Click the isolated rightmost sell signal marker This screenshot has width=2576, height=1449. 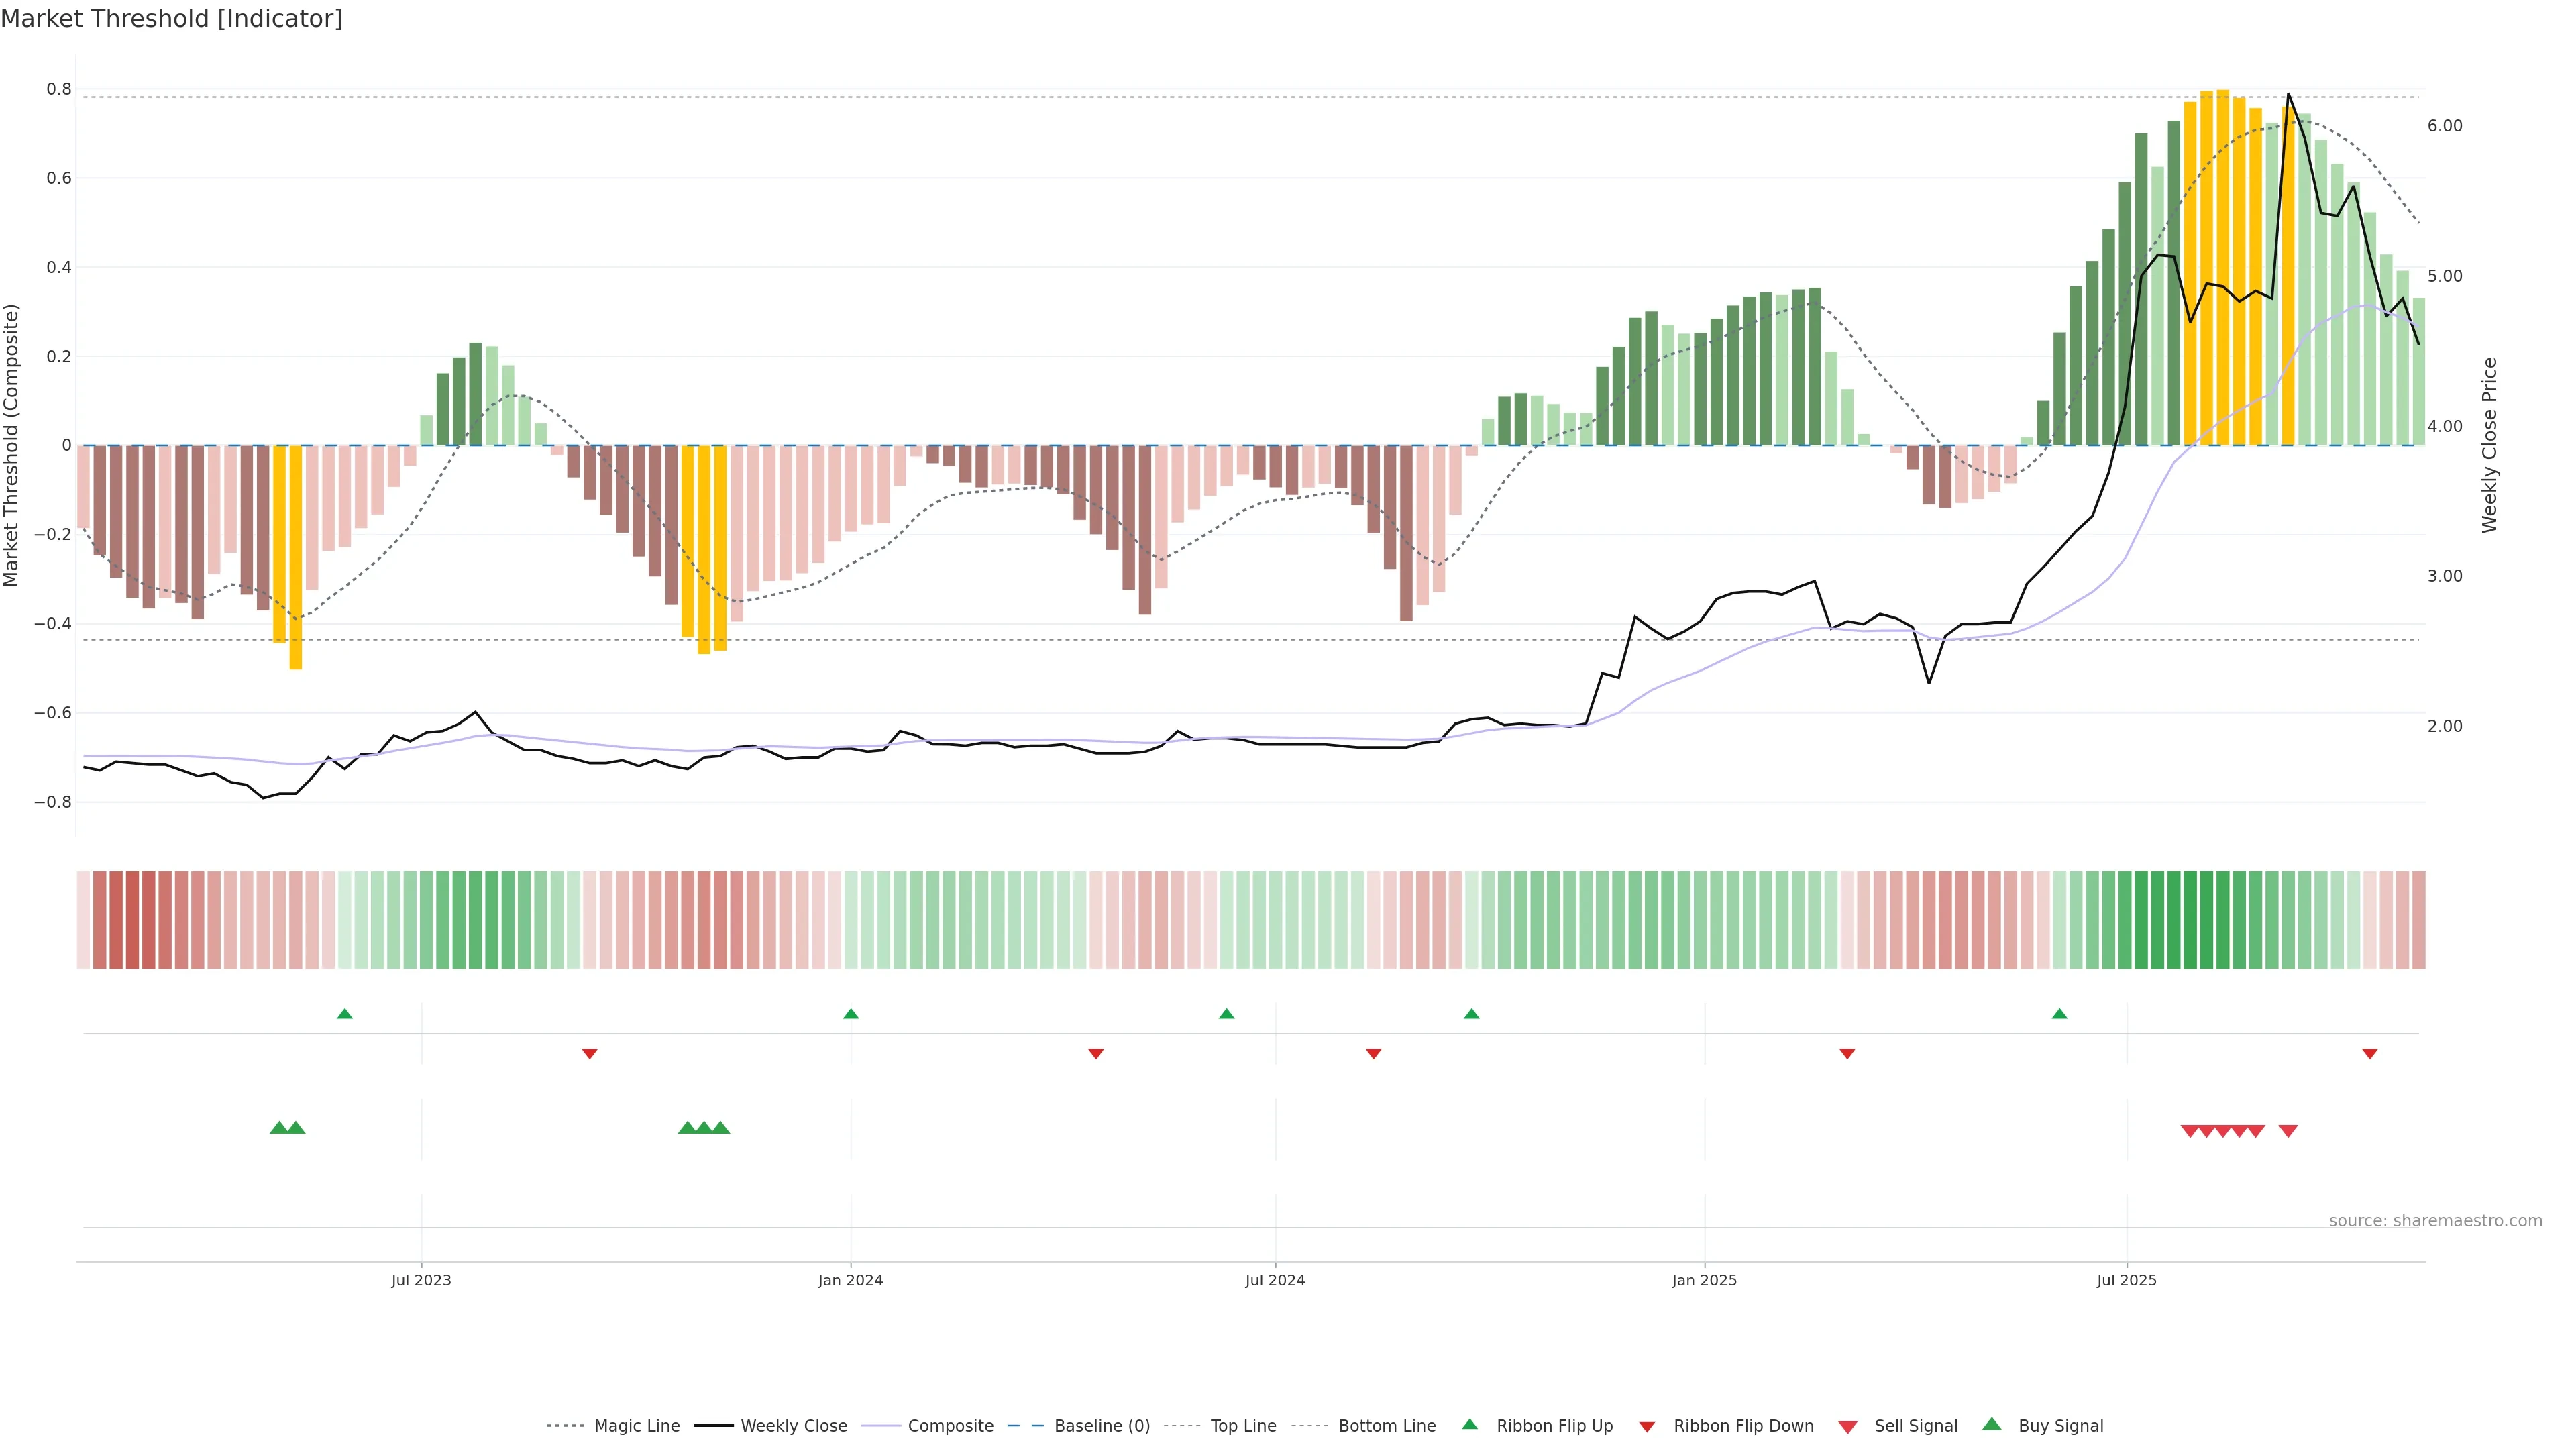point(2288,1131)
